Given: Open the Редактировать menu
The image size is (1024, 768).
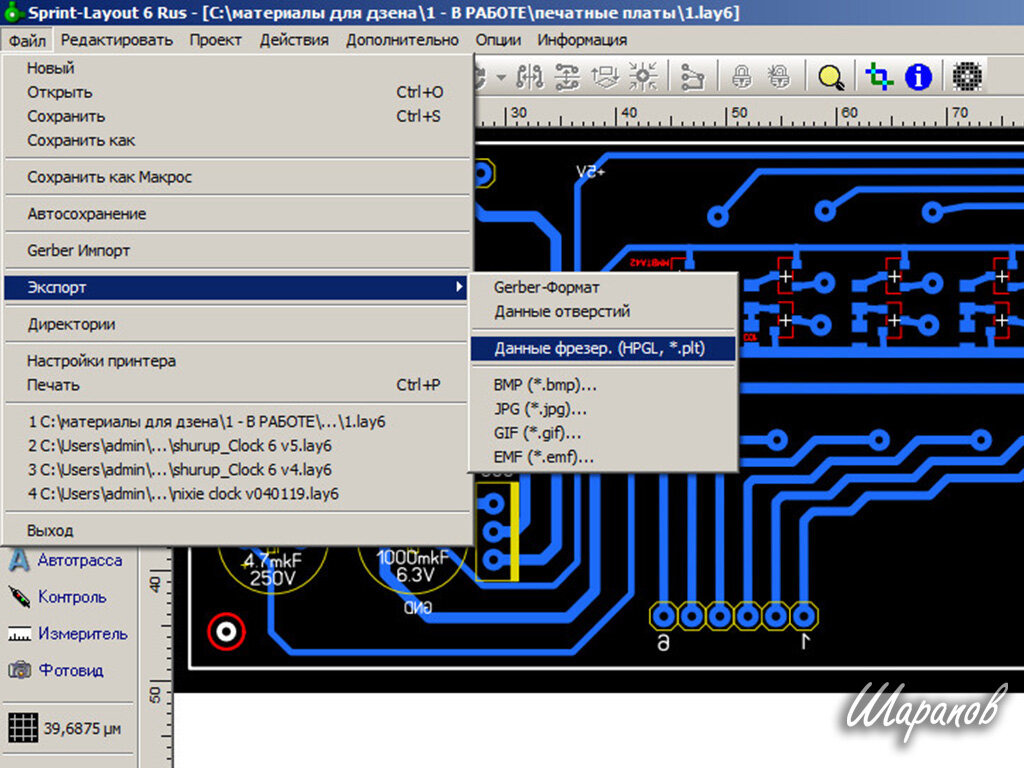Looking at the screenshot, I should 117,40.
